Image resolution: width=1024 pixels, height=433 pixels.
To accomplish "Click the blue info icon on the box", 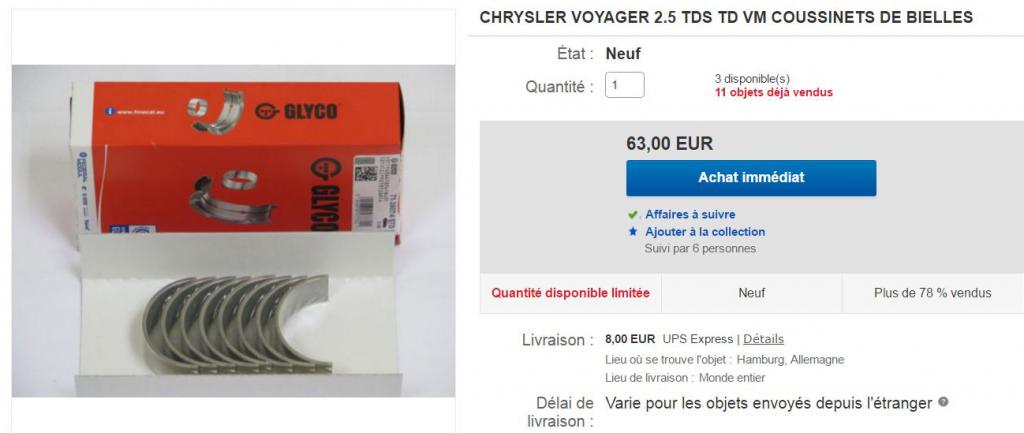I will (x=108, y=111).
